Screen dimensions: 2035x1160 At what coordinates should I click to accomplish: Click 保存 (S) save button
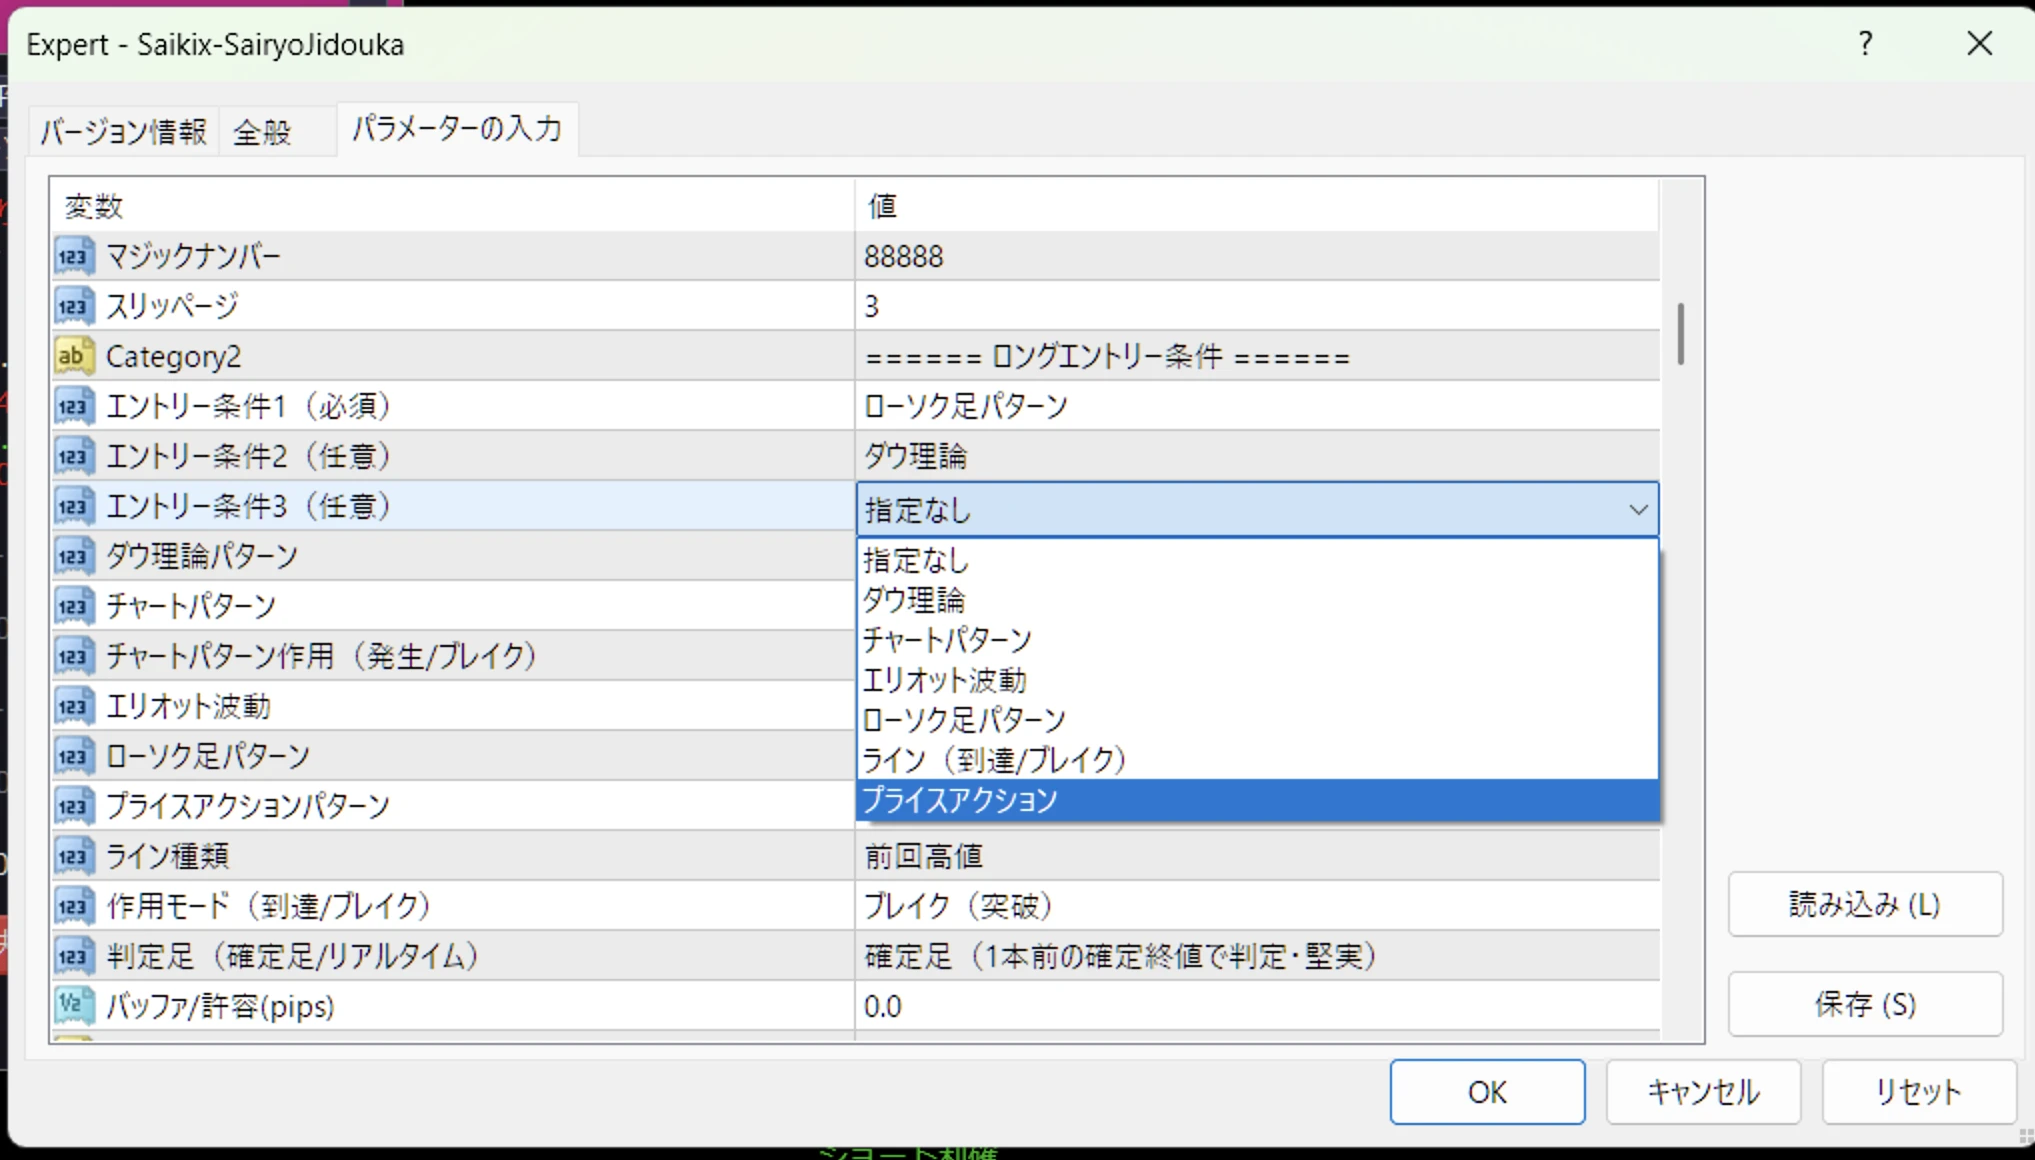pyautogui.click(x=1865, y=1004)
